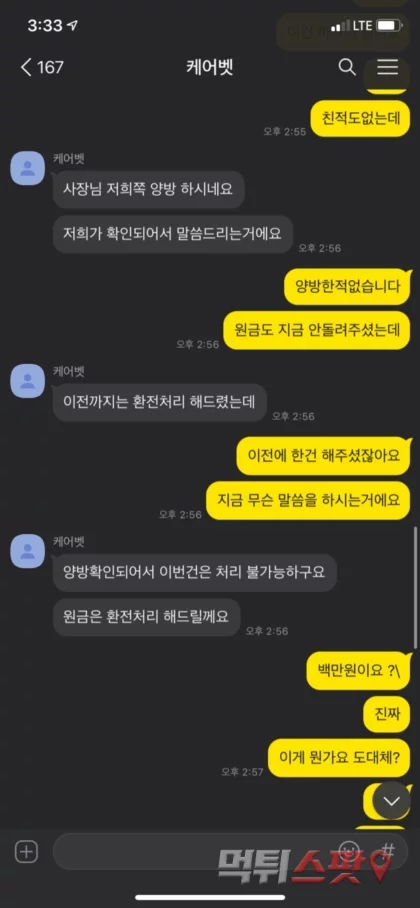This screenshot has width=420, height=908.
Task: Tap the hashtag search icon
Action: [388, 850]
